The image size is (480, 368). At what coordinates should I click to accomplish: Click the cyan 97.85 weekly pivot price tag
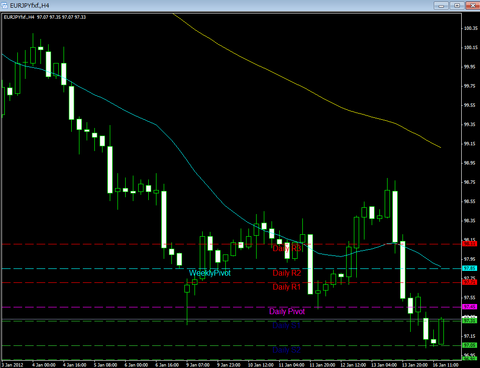tap(470, 268)
